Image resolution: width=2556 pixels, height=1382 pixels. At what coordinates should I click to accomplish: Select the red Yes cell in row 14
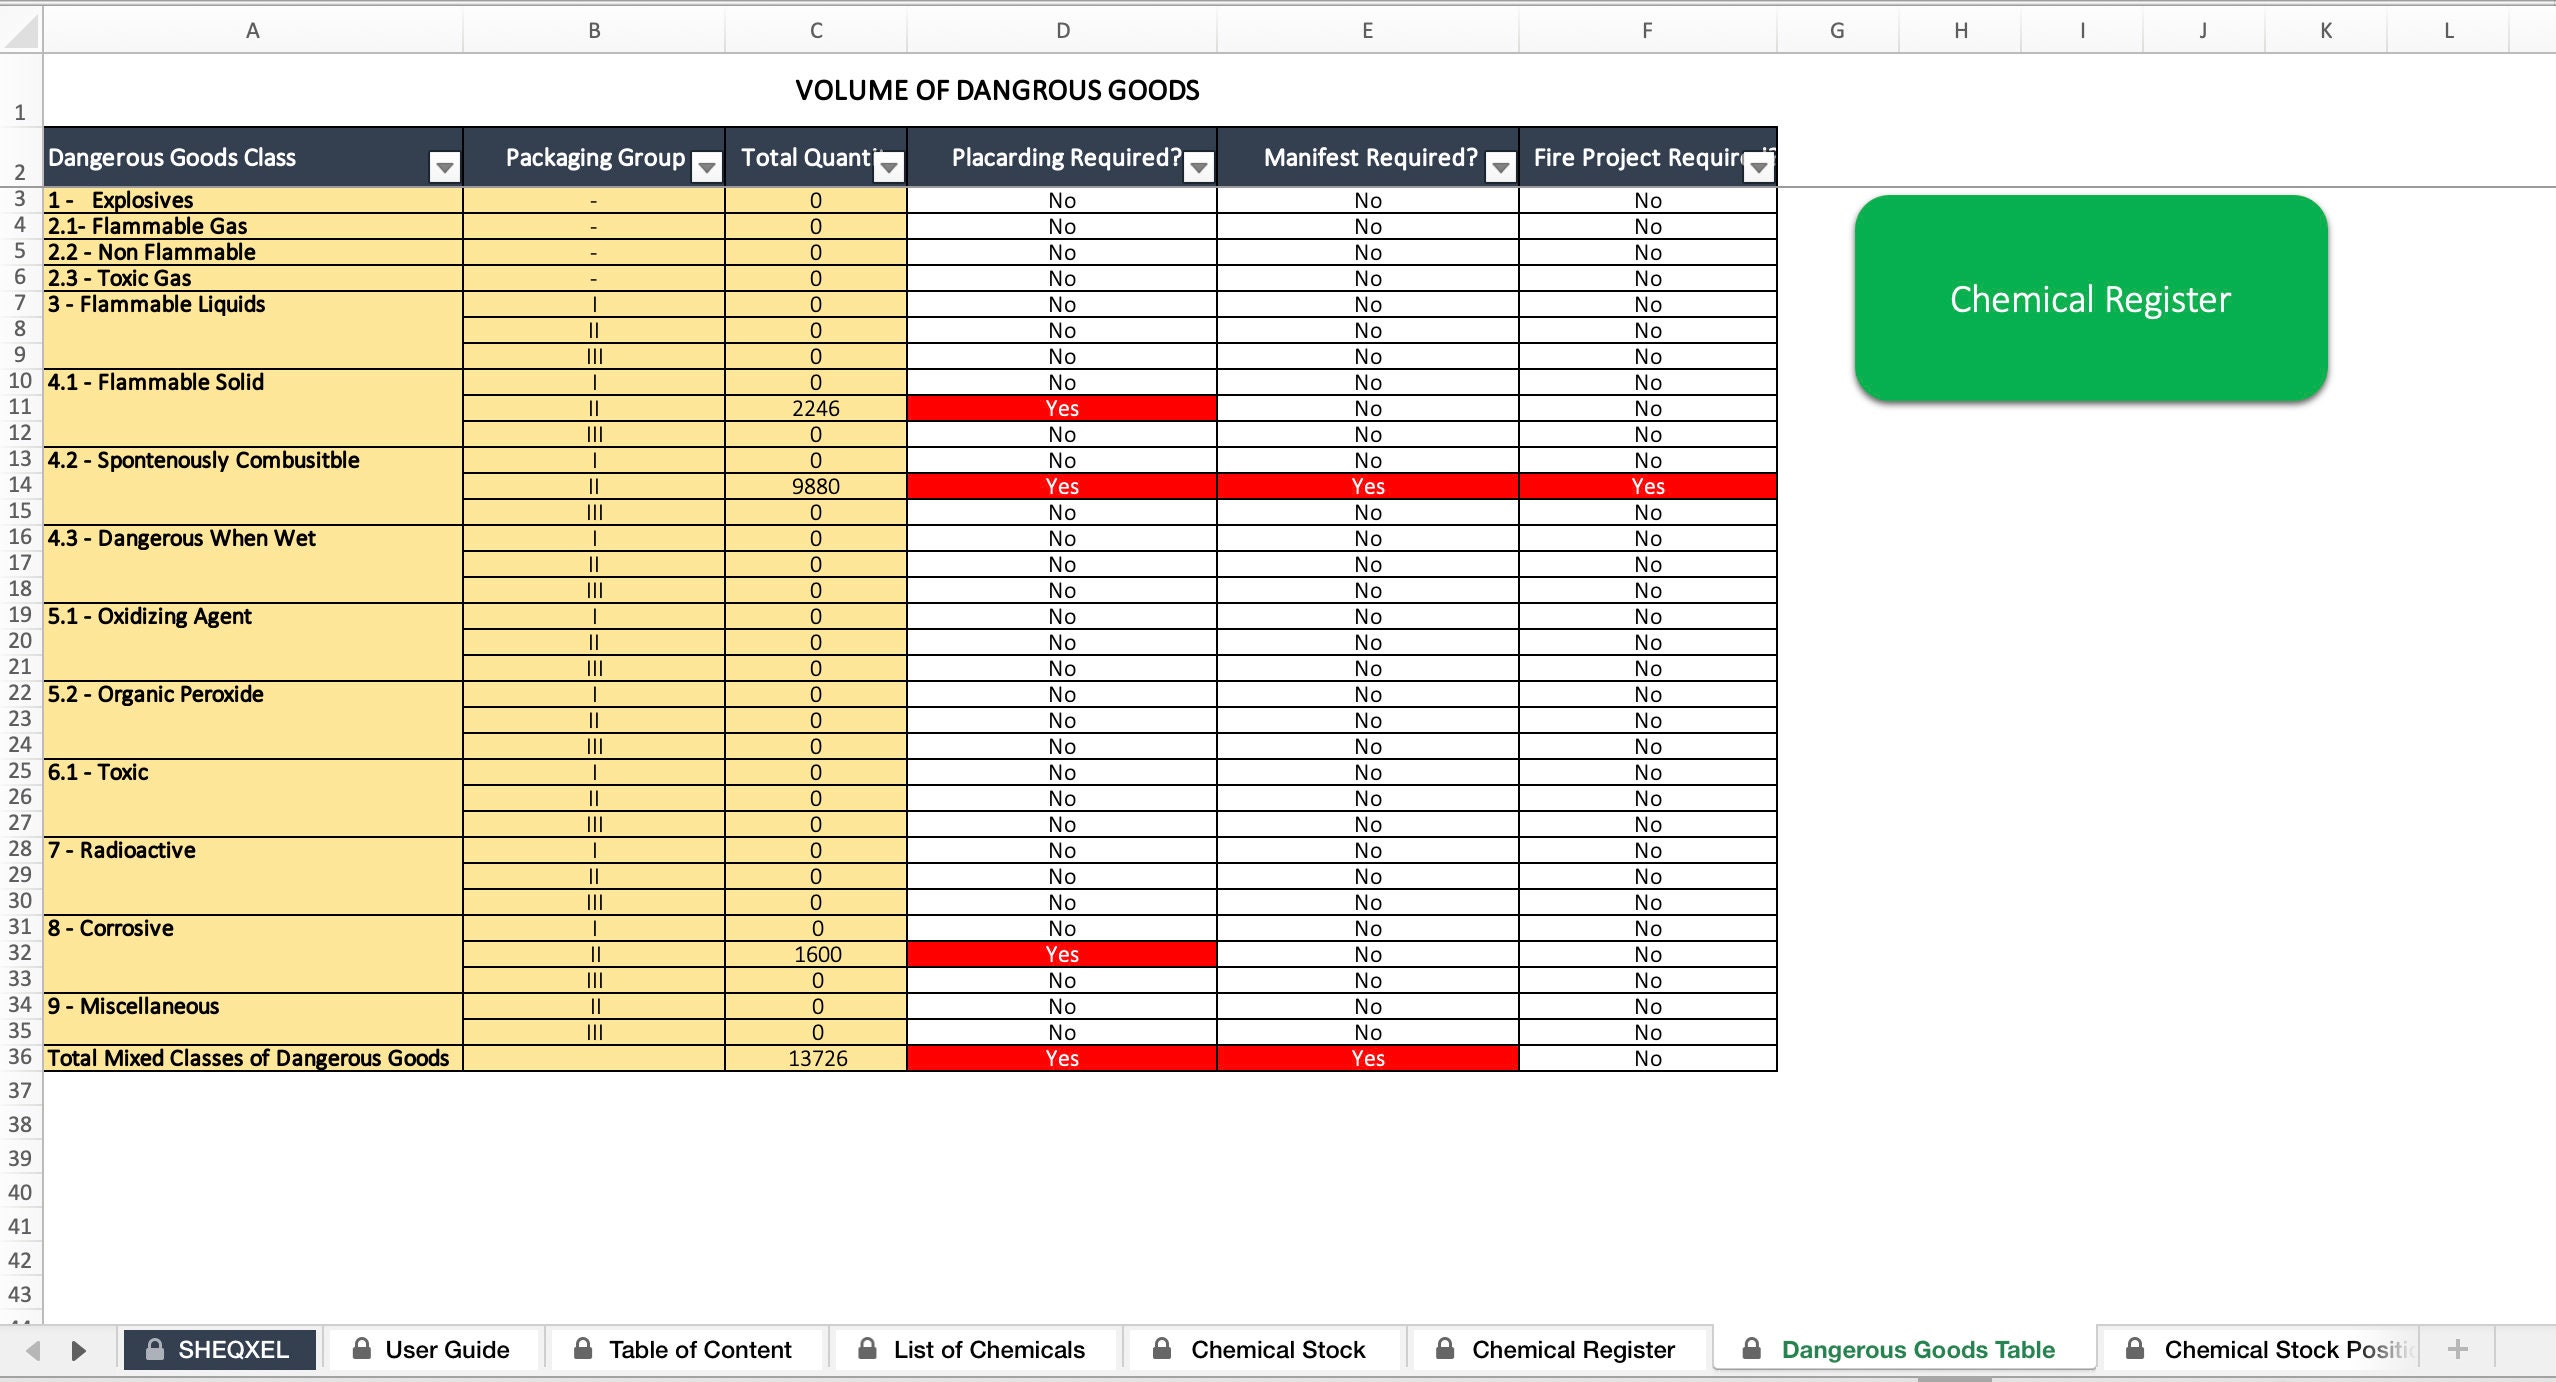click(1061, 486)
